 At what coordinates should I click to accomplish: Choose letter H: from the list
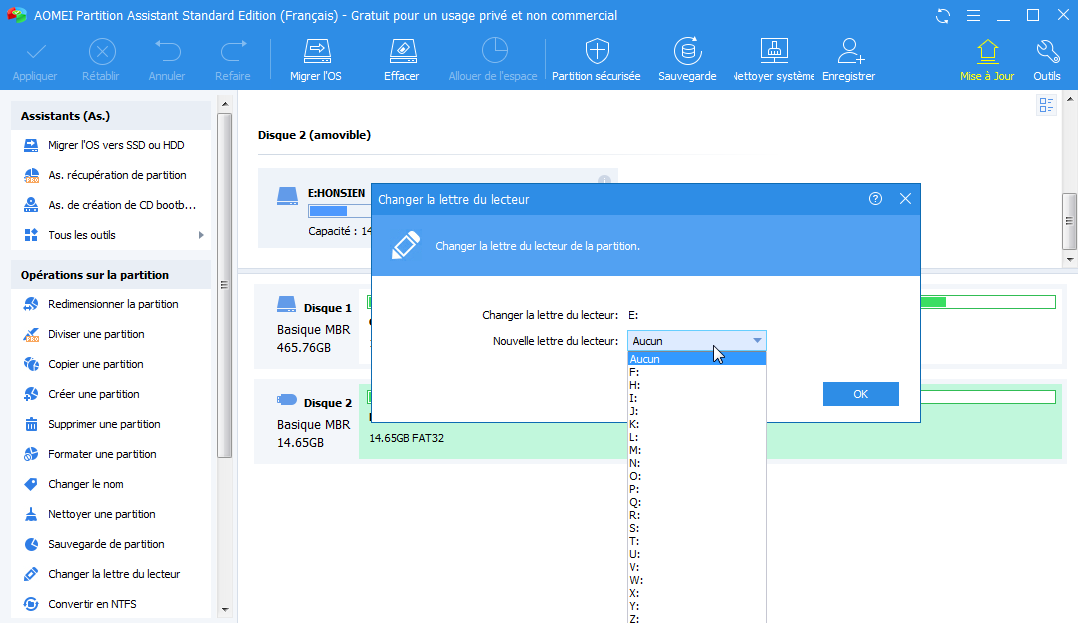click(696, 385)
